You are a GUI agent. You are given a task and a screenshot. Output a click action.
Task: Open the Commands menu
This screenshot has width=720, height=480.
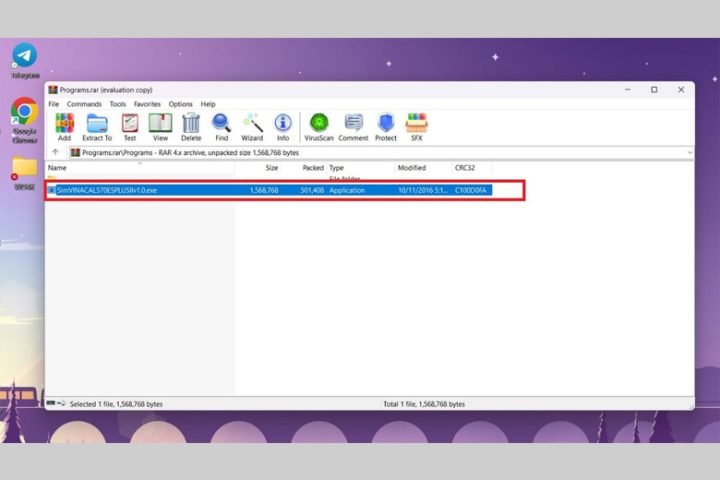84,104
